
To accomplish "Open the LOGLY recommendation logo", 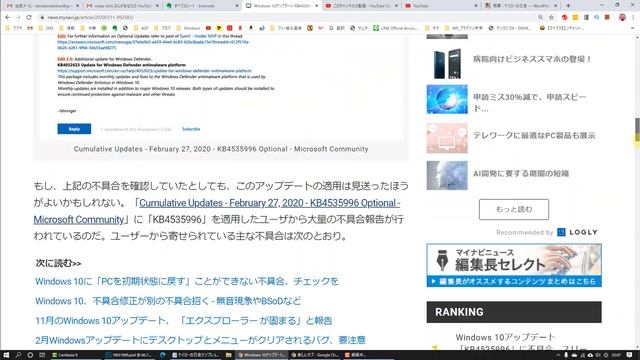I will coord(578,232).
